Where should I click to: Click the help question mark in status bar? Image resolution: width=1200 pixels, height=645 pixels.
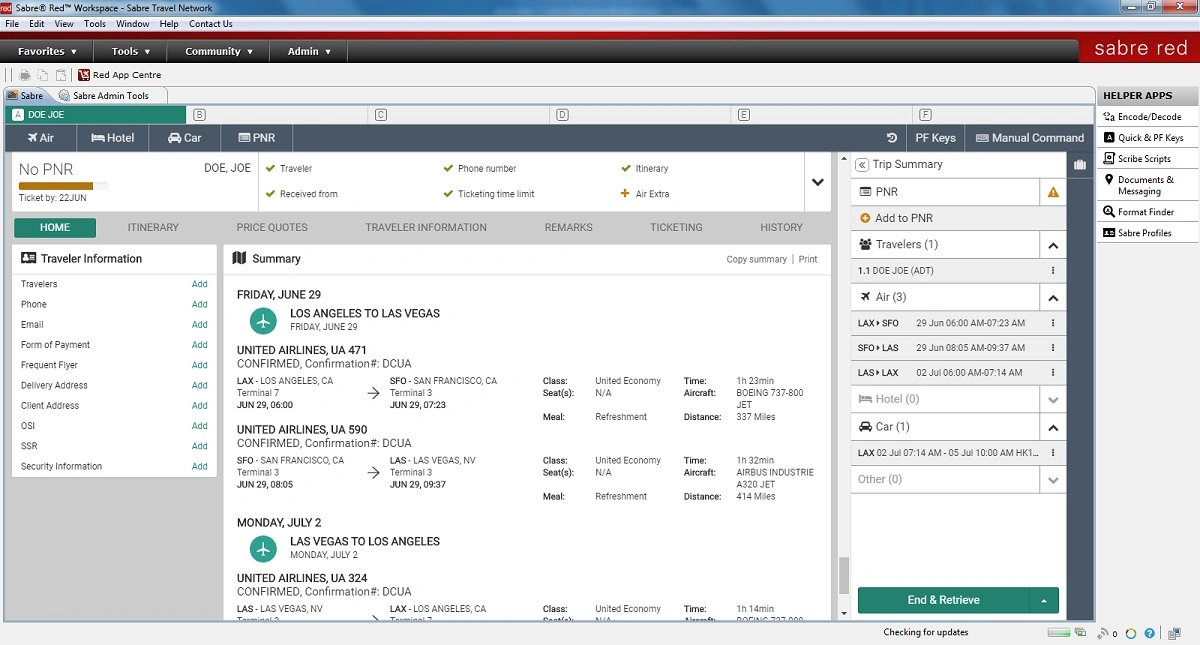(1150, 633)
